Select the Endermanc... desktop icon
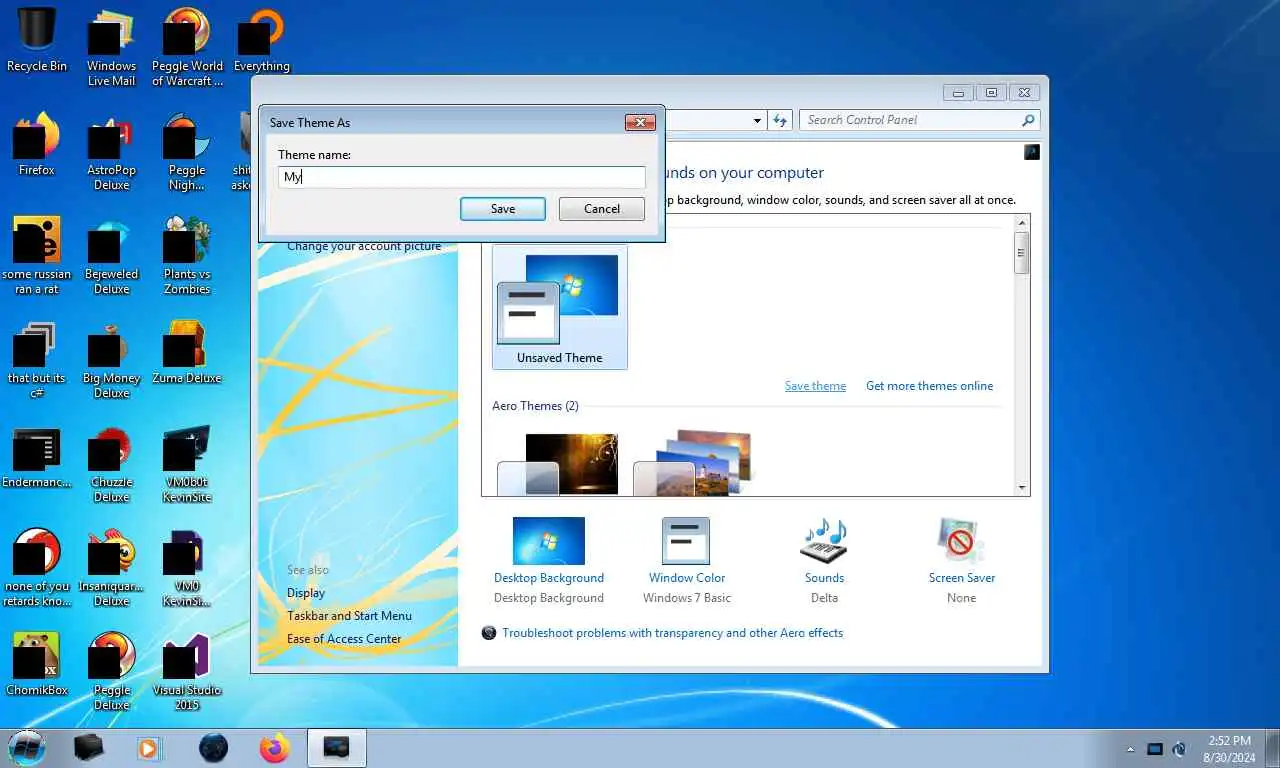The image size is (1280, 768). point(37,458)
